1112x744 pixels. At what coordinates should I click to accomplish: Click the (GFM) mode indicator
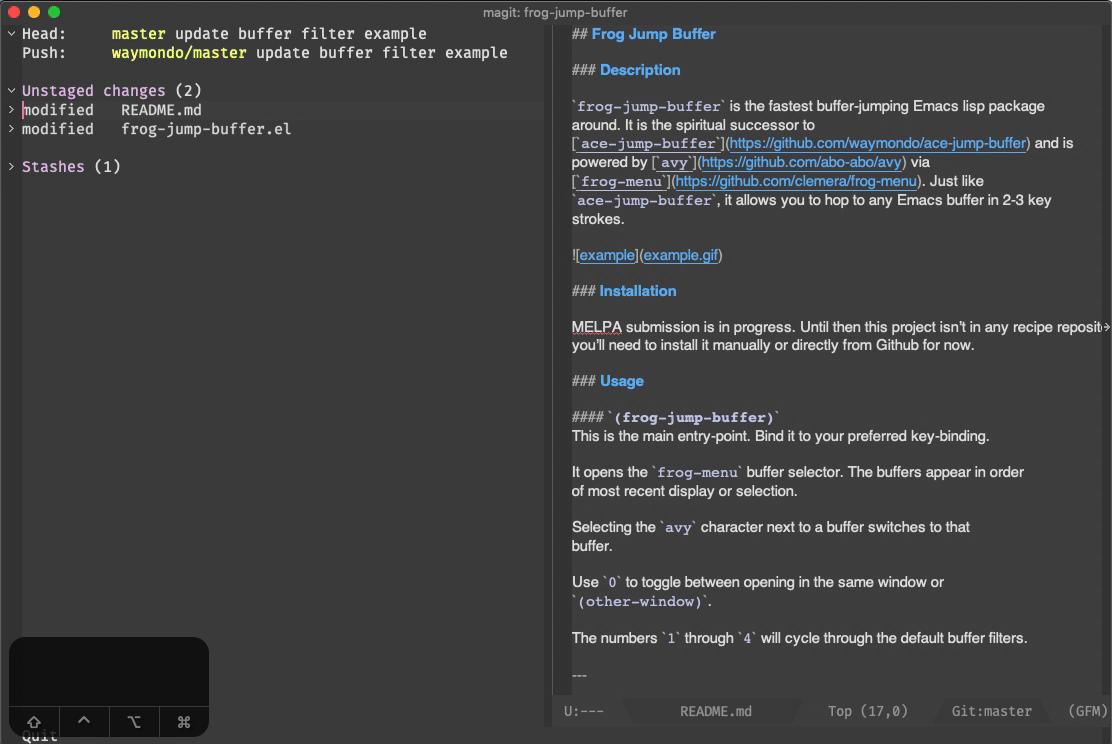(x=1087, y=711)
